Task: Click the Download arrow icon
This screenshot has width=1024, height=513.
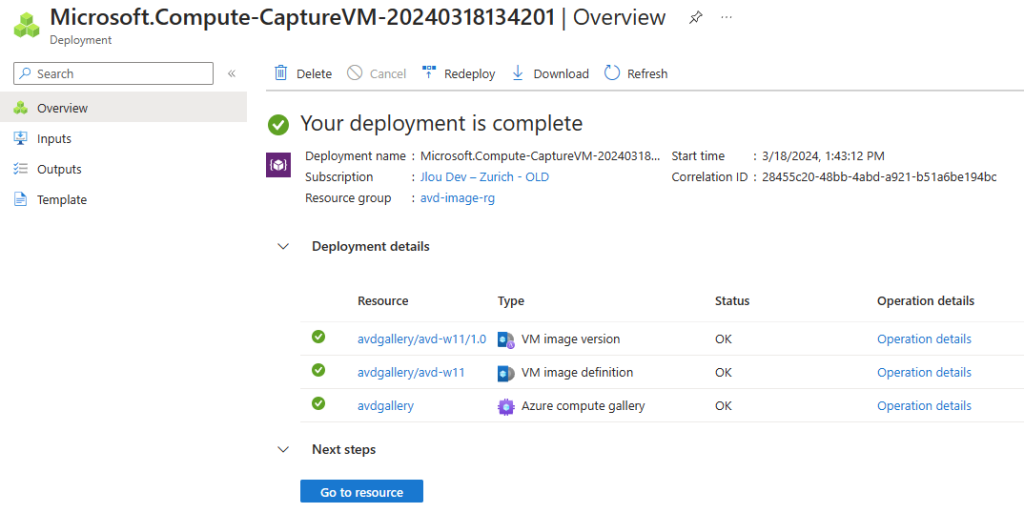Action: 518,73
